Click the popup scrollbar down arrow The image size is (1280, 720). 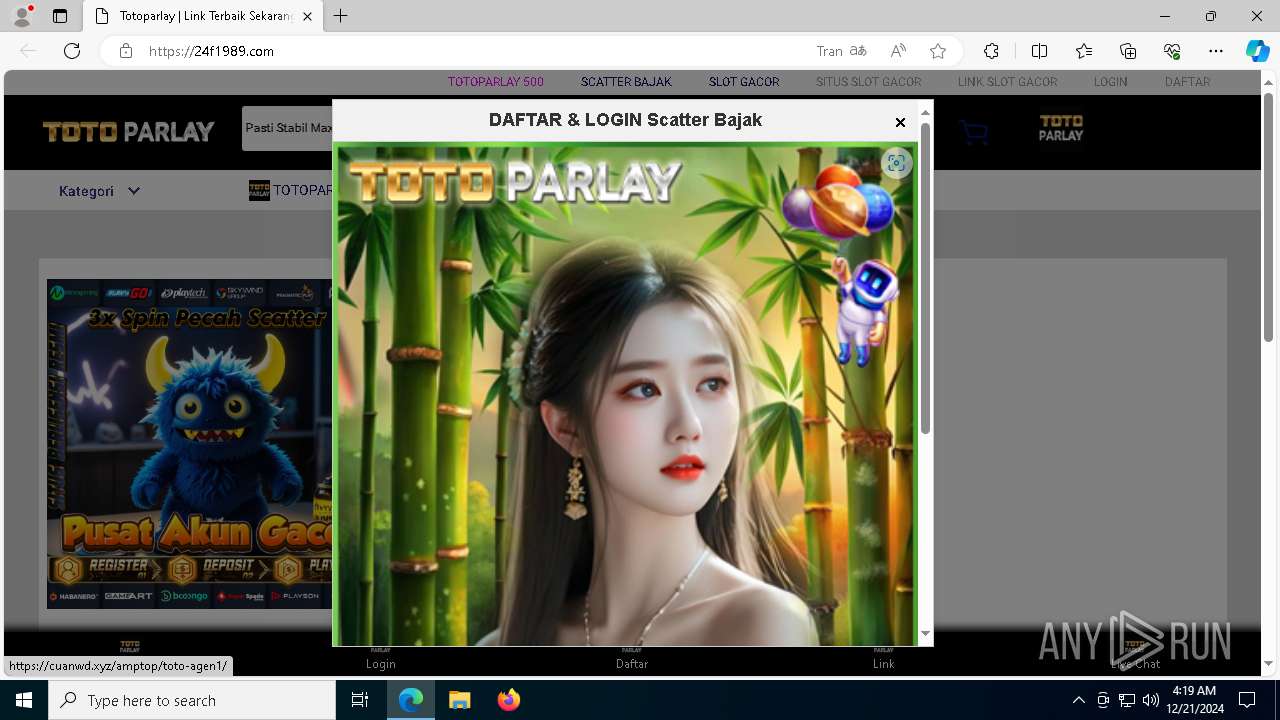(x=925, y=634)
